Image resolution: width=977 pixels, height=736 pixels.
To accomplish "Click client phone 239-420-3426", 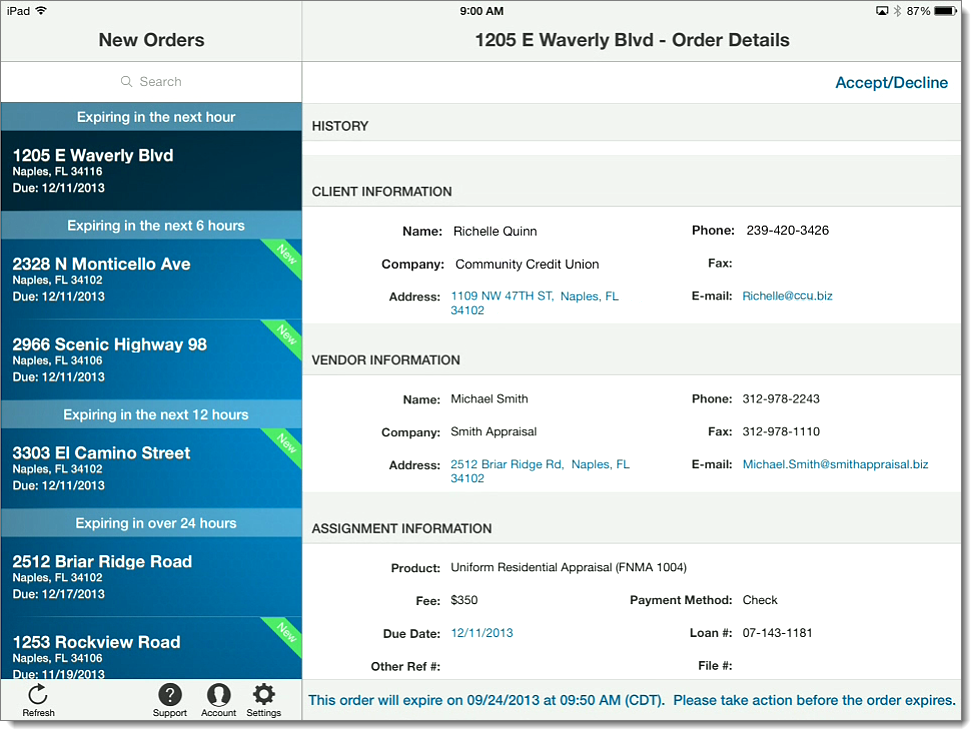I will [788, 231].
